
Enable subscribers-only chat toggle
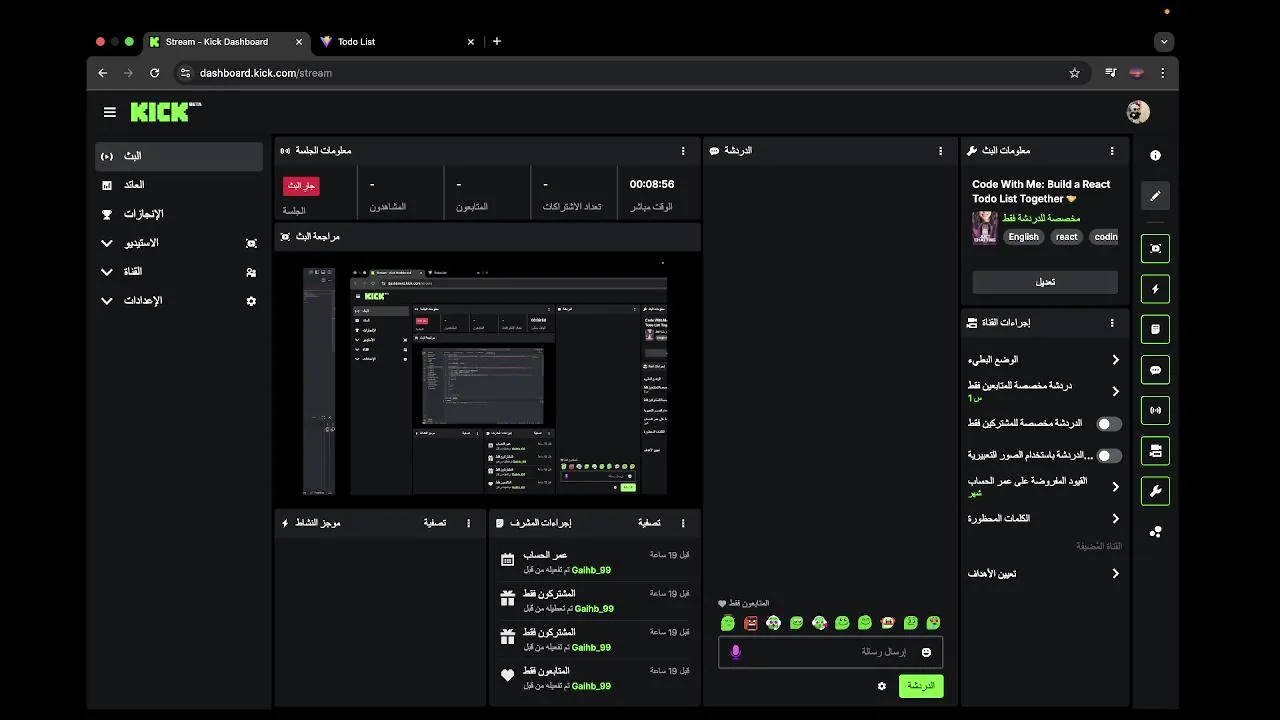(1109, 424)
